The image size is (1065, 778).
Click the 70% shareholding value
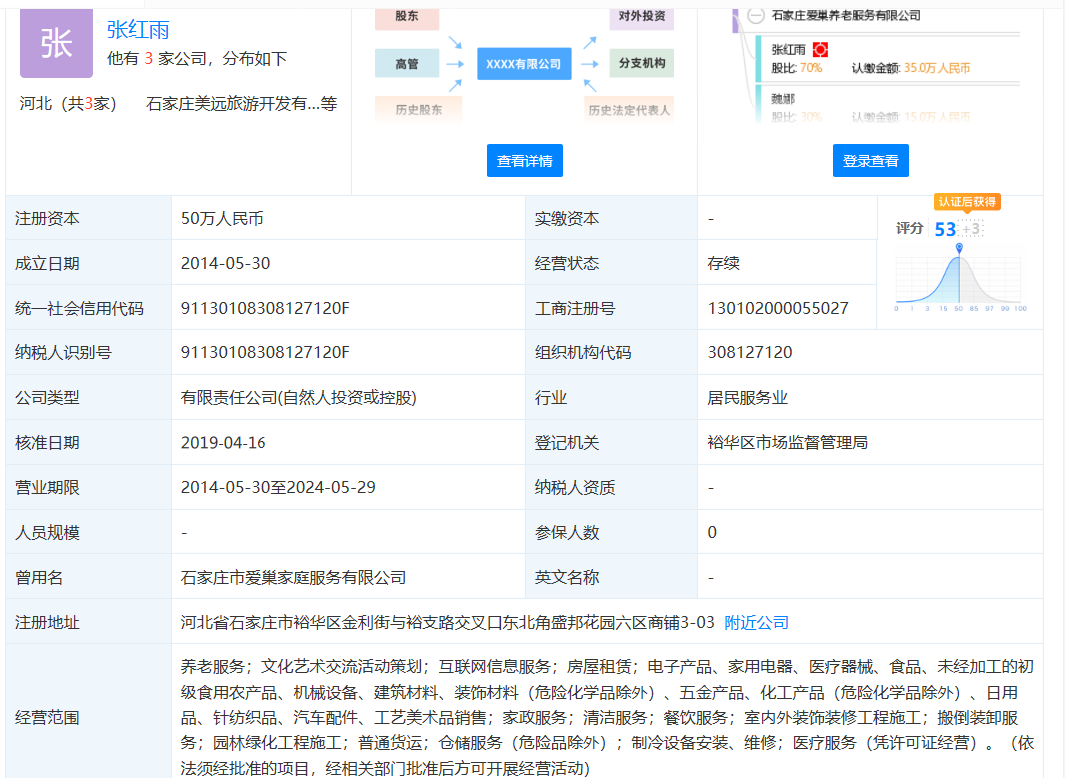(x=810, y=68)
